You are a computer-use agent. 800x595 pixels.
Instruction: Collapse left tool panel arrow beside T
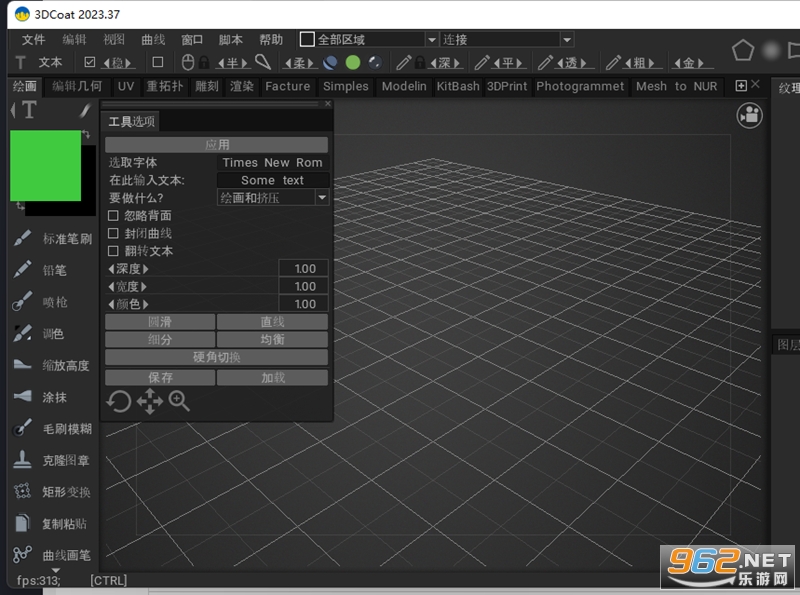(x=13, y=110)
